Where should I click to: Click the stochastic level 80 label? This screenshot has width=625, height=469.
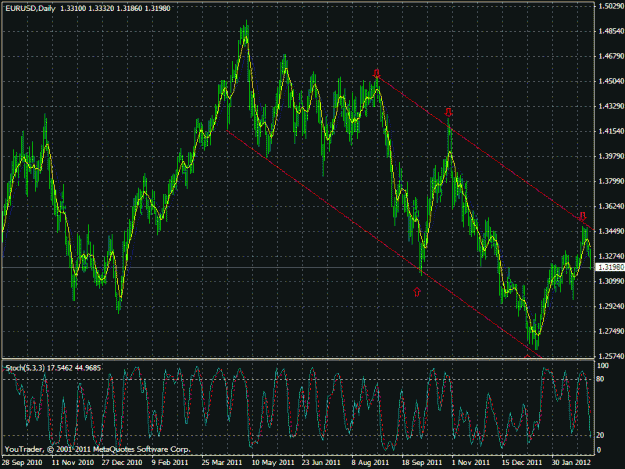601,379
